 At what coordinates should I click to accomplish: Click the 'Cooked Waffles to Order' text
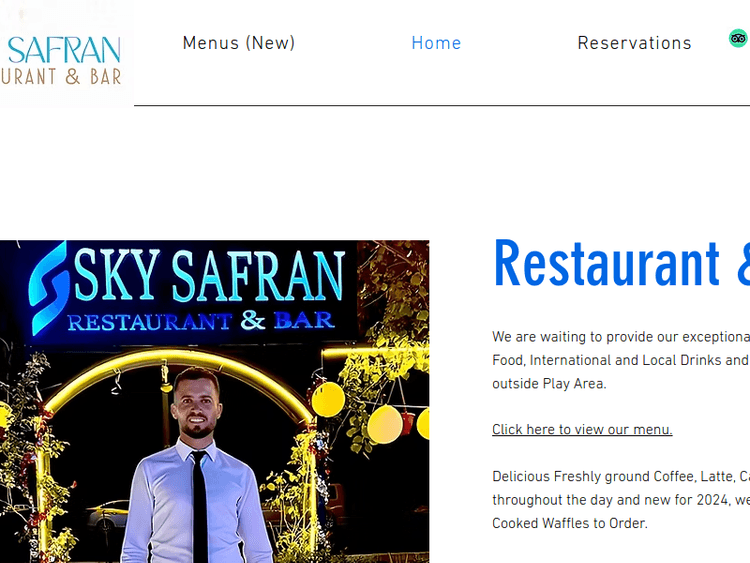point(570,523)
